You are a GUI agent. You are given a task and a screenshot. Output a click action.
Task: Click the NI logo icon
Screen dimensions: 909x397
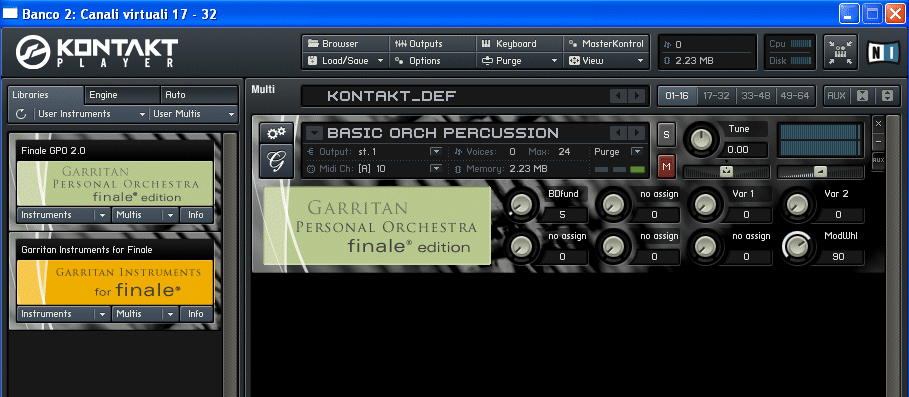(x=883, y=52)
